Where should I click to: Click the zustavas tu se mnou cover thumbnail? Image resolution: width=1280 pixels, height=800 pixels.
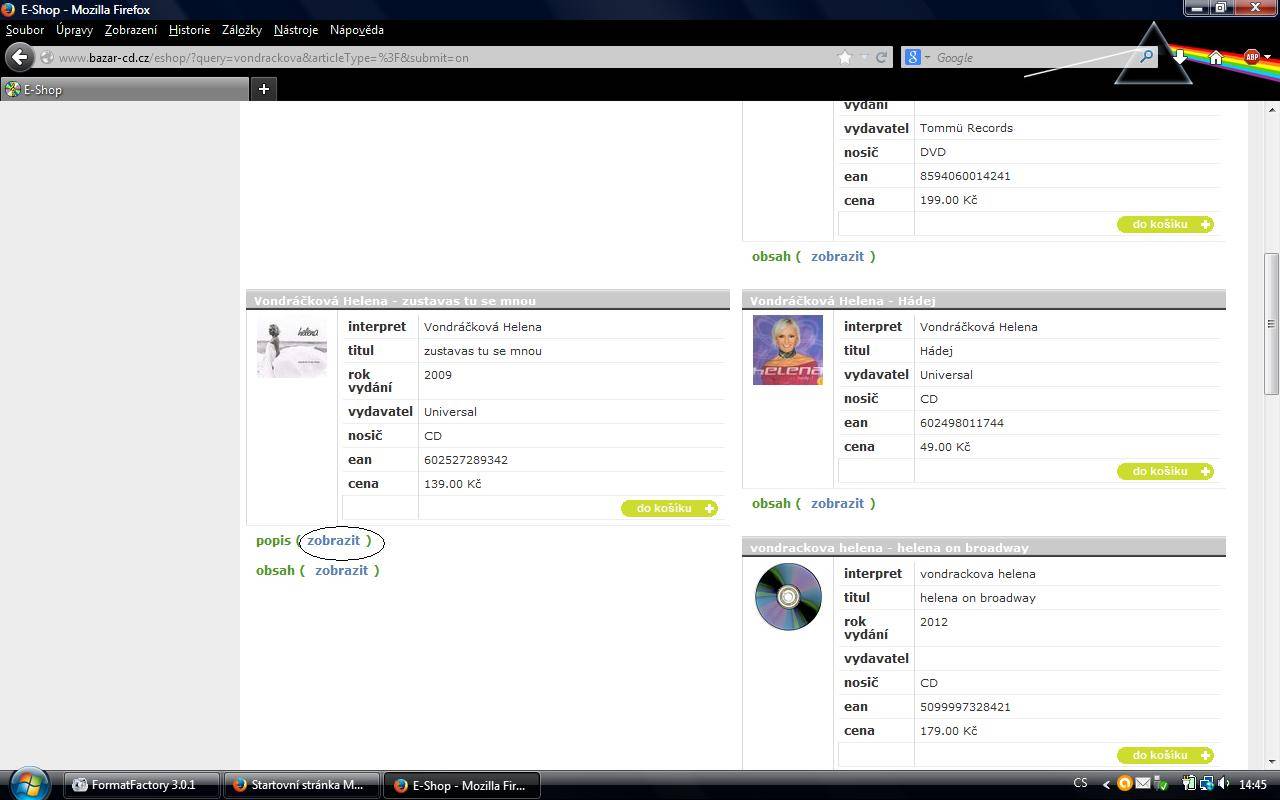(x=292, y=348)
